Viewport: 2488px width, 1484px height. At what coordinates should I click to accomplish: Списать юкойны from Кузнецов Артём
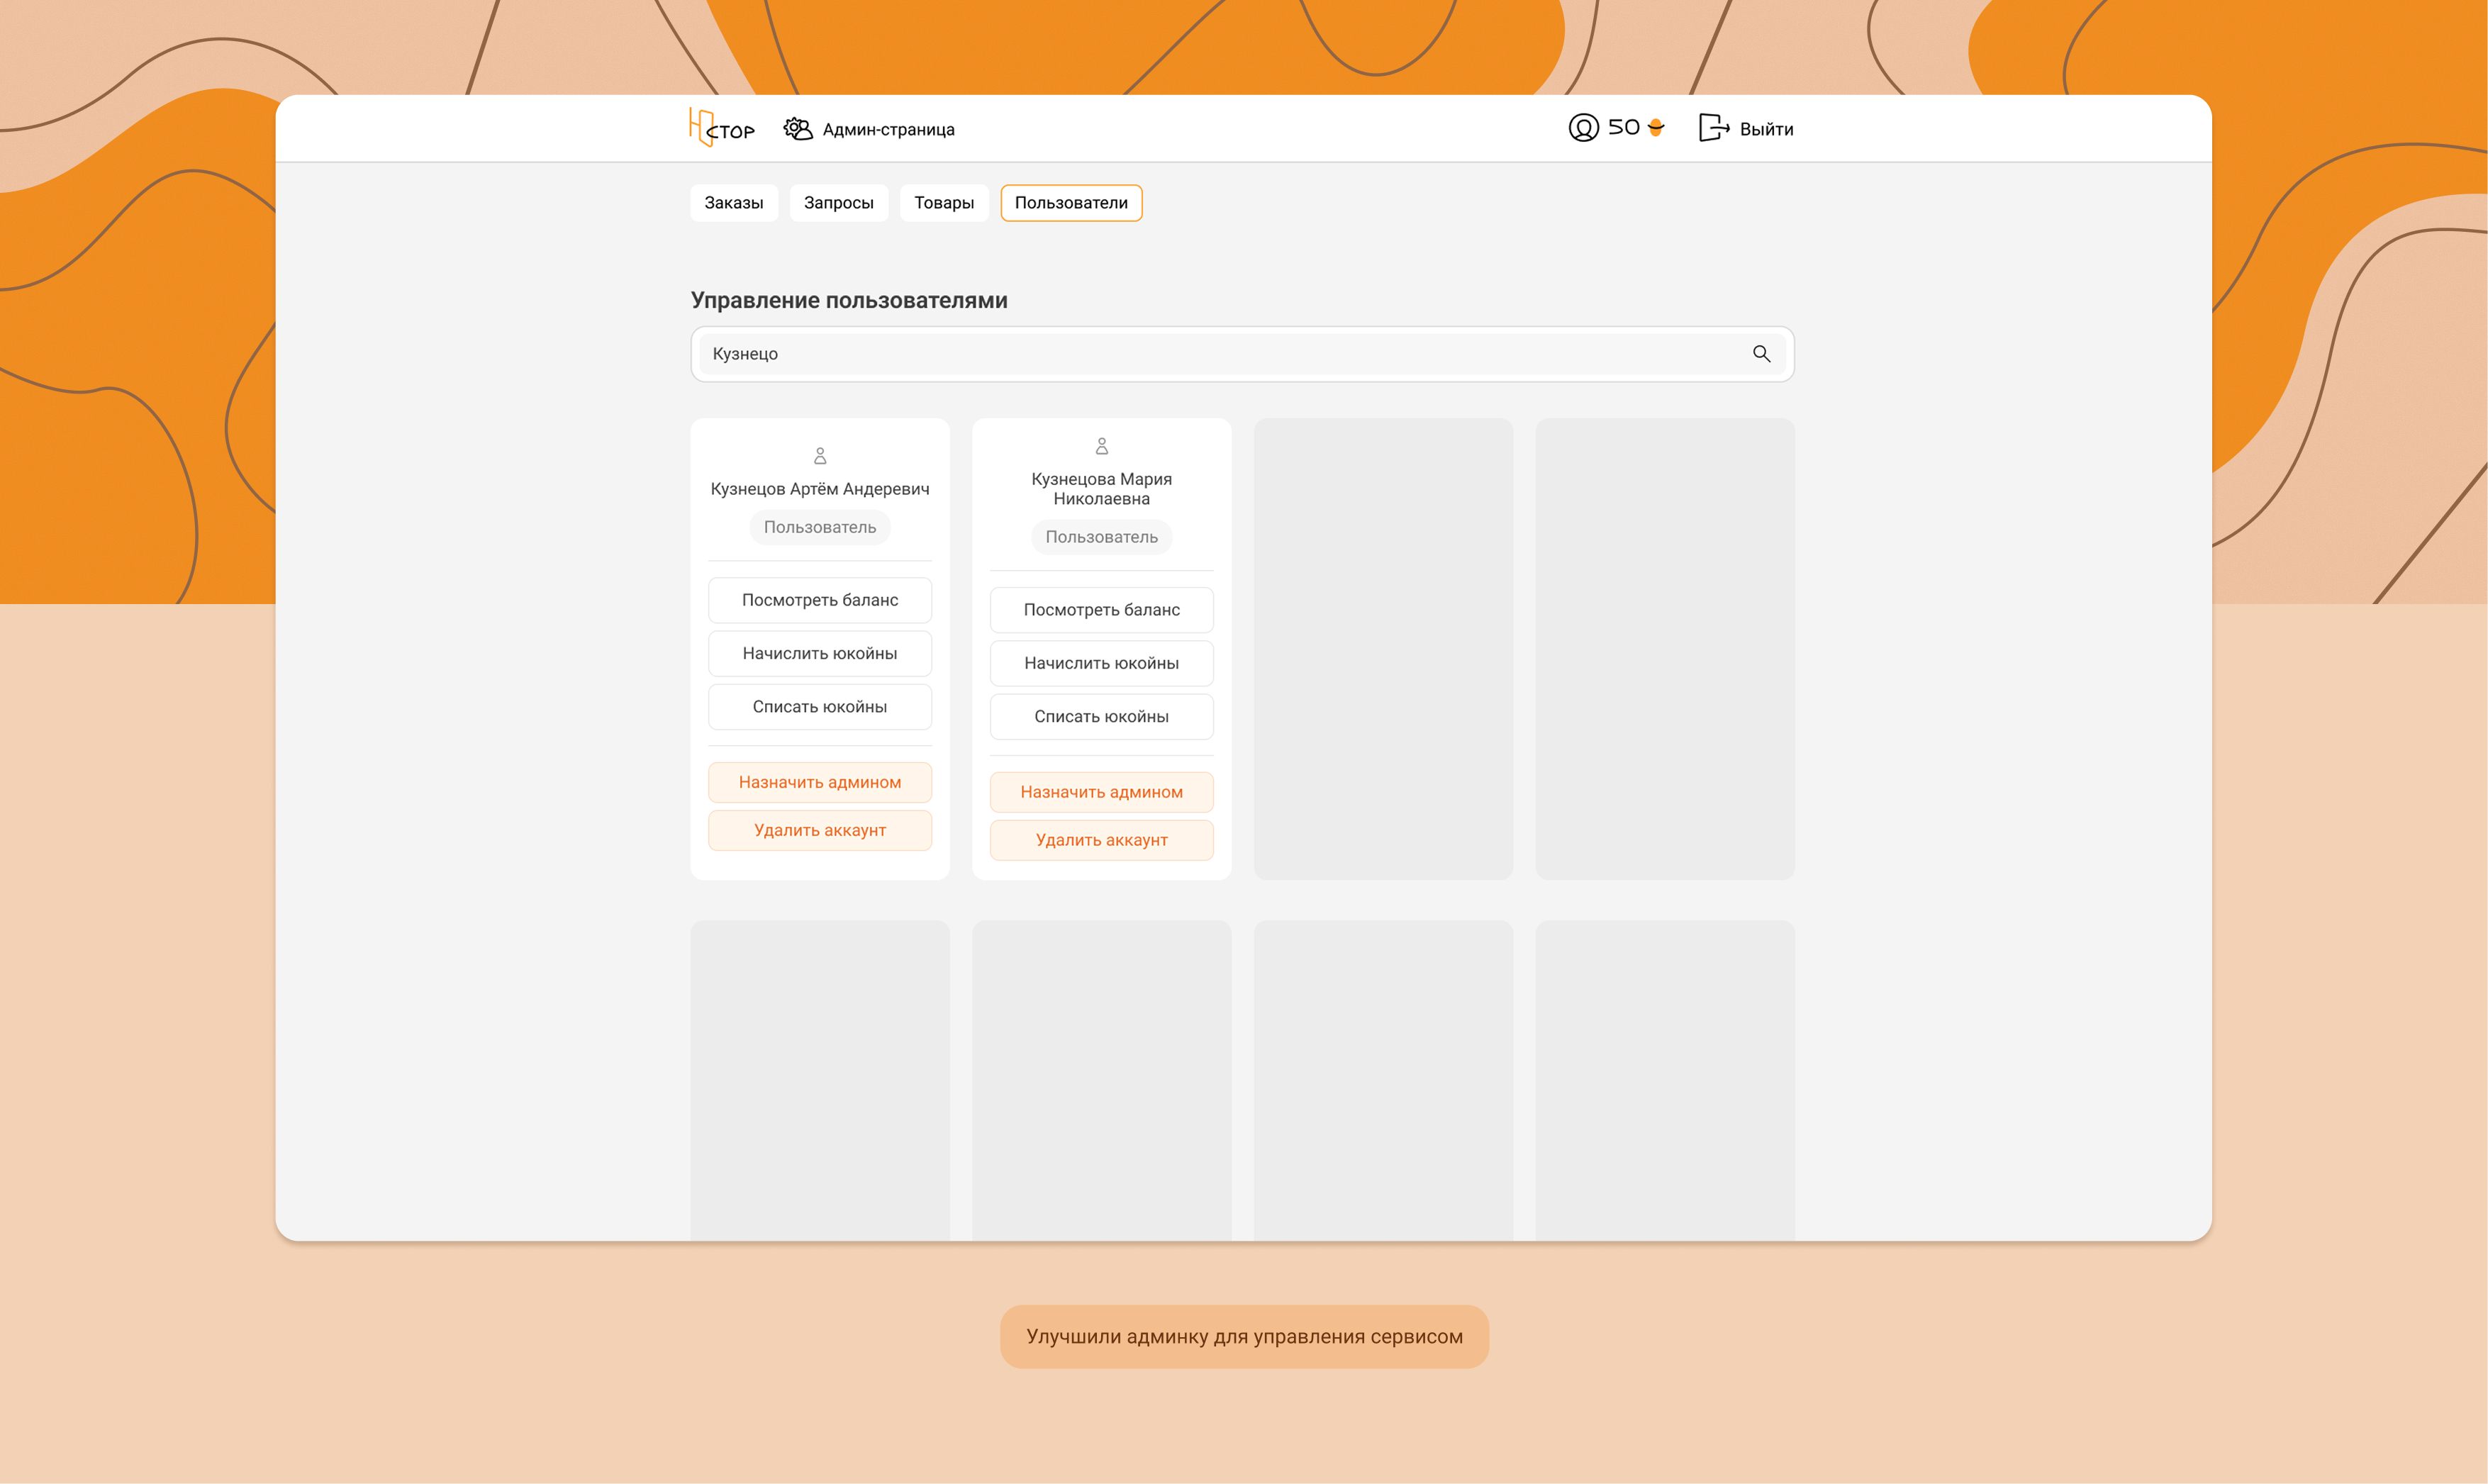click(x=819, y=707)
